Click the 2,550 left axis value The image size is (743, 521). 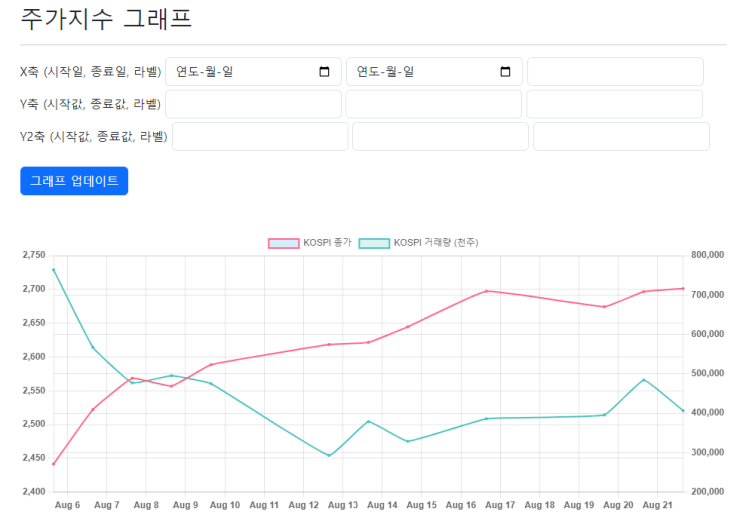point(34,391)
